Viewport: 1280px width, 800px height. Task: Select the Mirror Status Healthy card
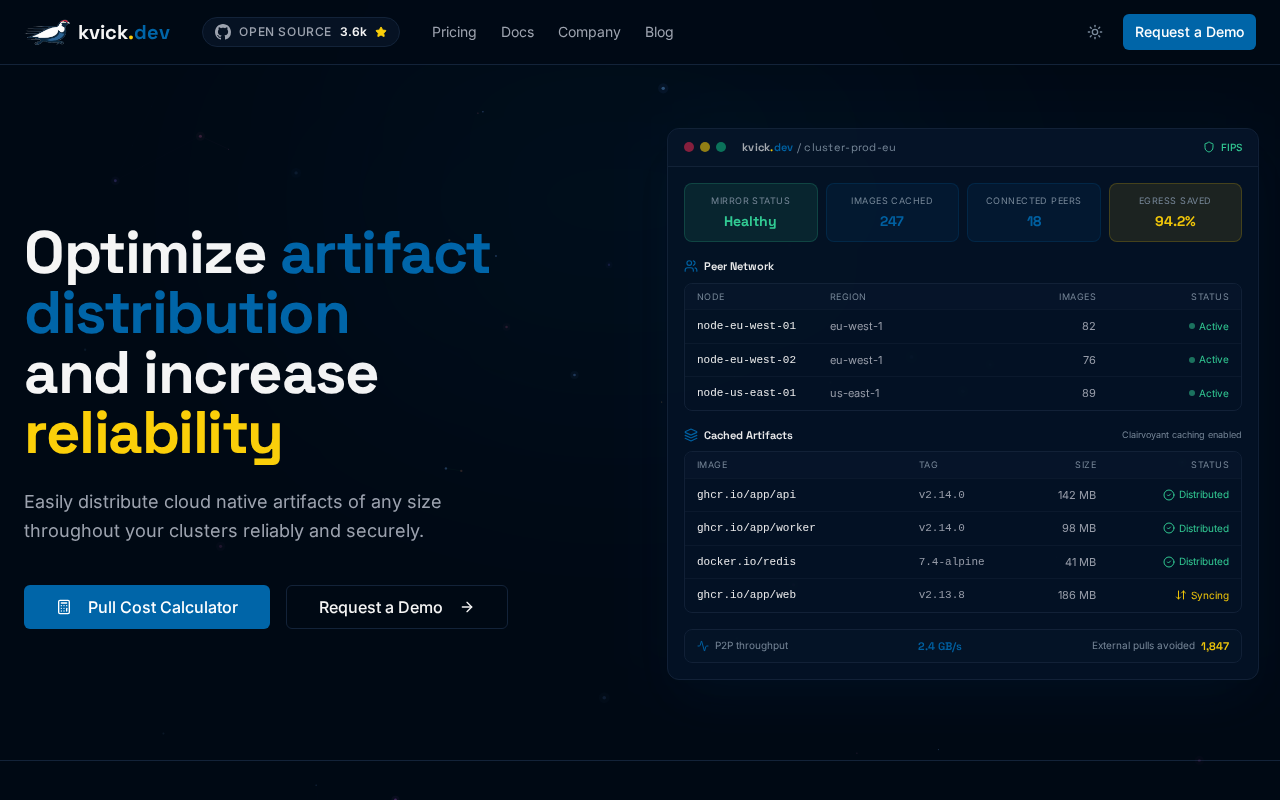[x=750, y=212]
